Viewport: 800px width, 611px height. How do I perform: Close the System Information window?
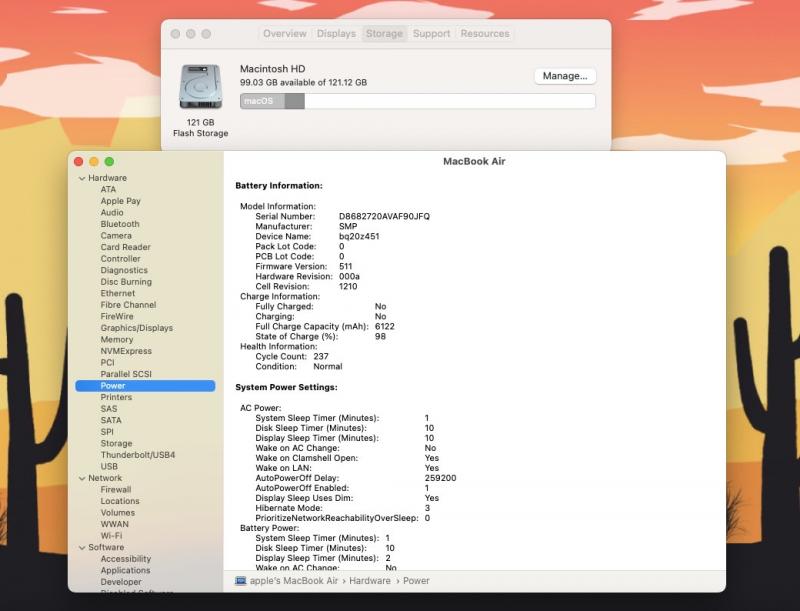[x=79, y=162]
